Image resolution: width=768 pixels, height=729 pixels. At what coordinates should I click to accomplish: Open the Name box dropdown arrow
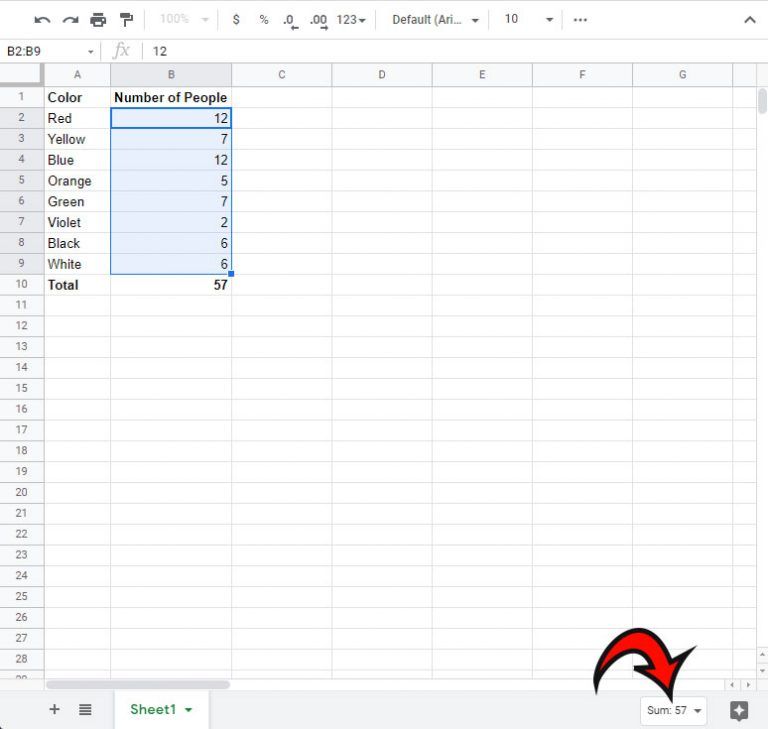[x=91, y=51]
